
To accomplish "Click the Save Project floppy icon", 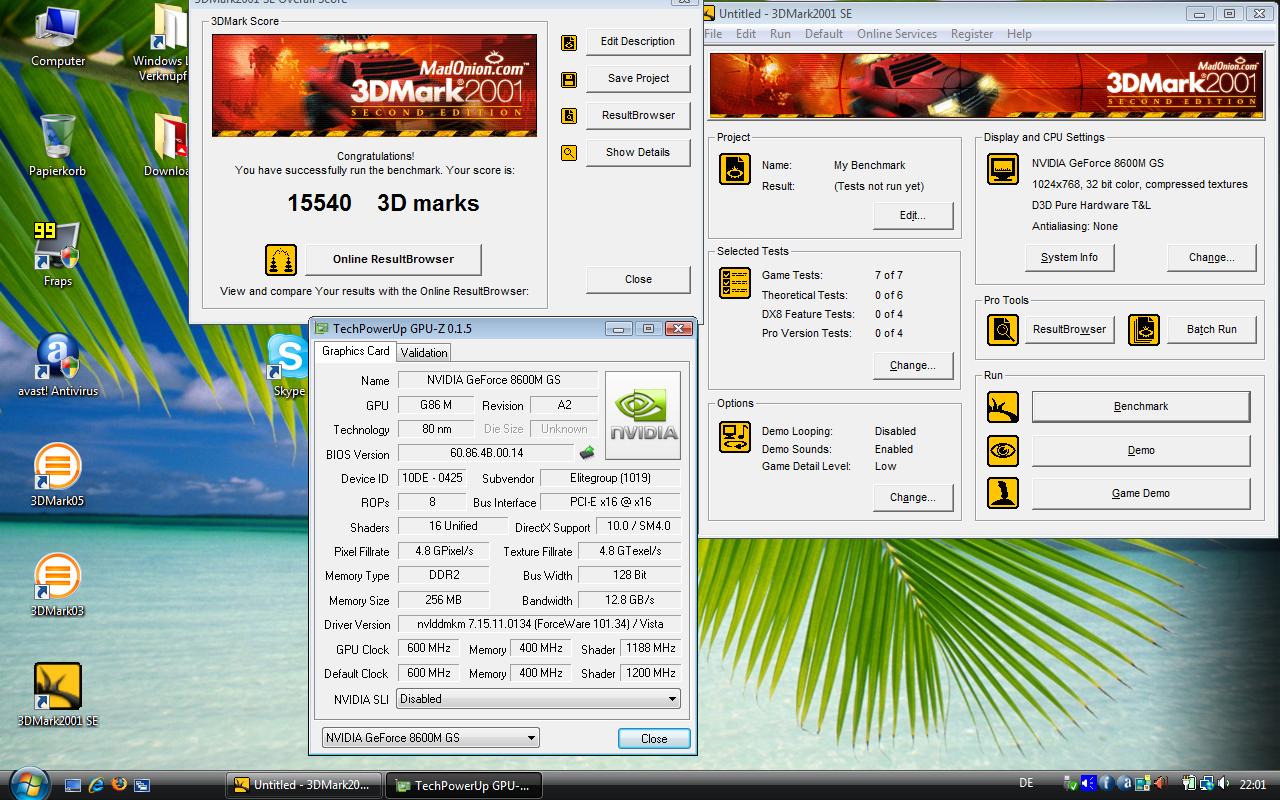I will coord(569,80).
